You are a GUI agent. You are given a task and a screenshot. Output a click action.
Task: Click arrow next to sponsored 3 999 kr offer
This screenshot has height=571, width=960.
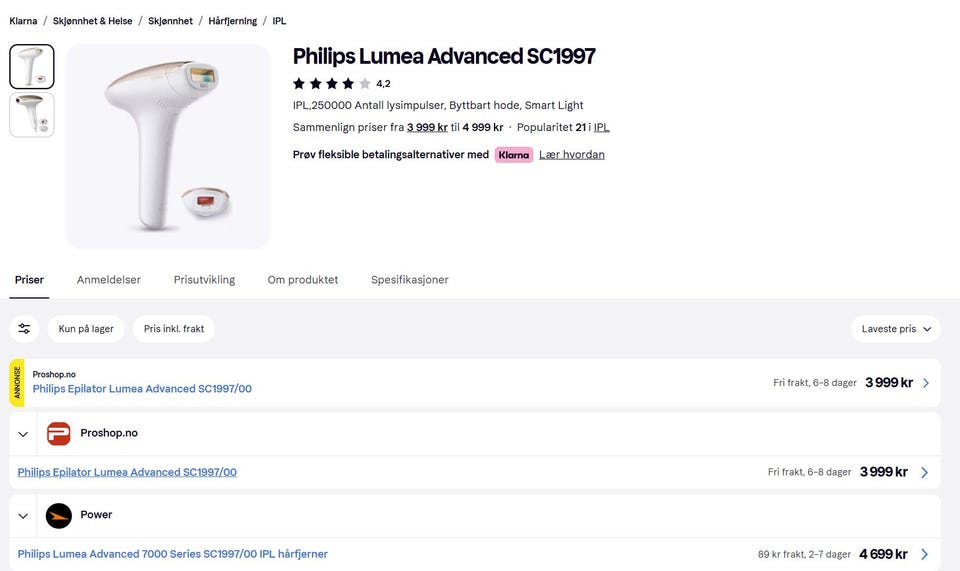point(926,383)
